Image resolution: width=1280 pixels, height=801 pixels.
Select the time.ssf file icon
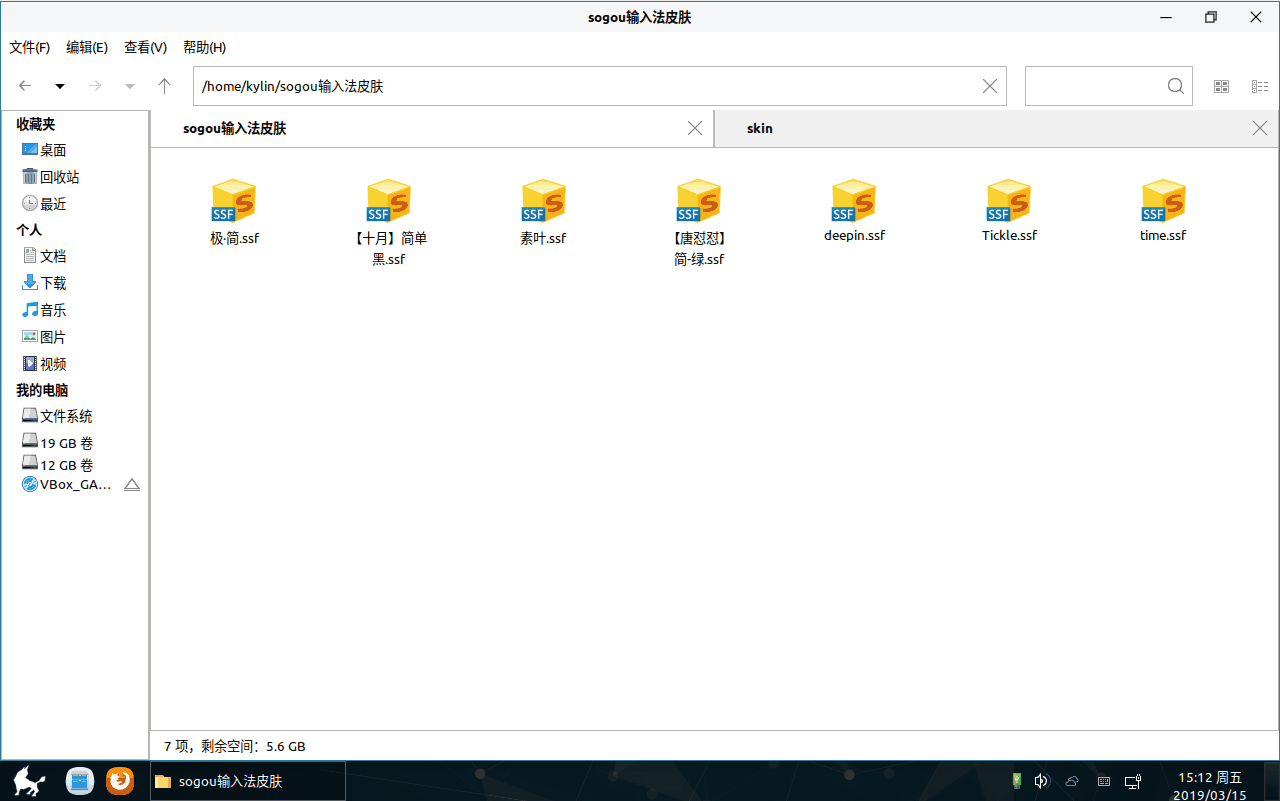click(x=1164, y=201)
